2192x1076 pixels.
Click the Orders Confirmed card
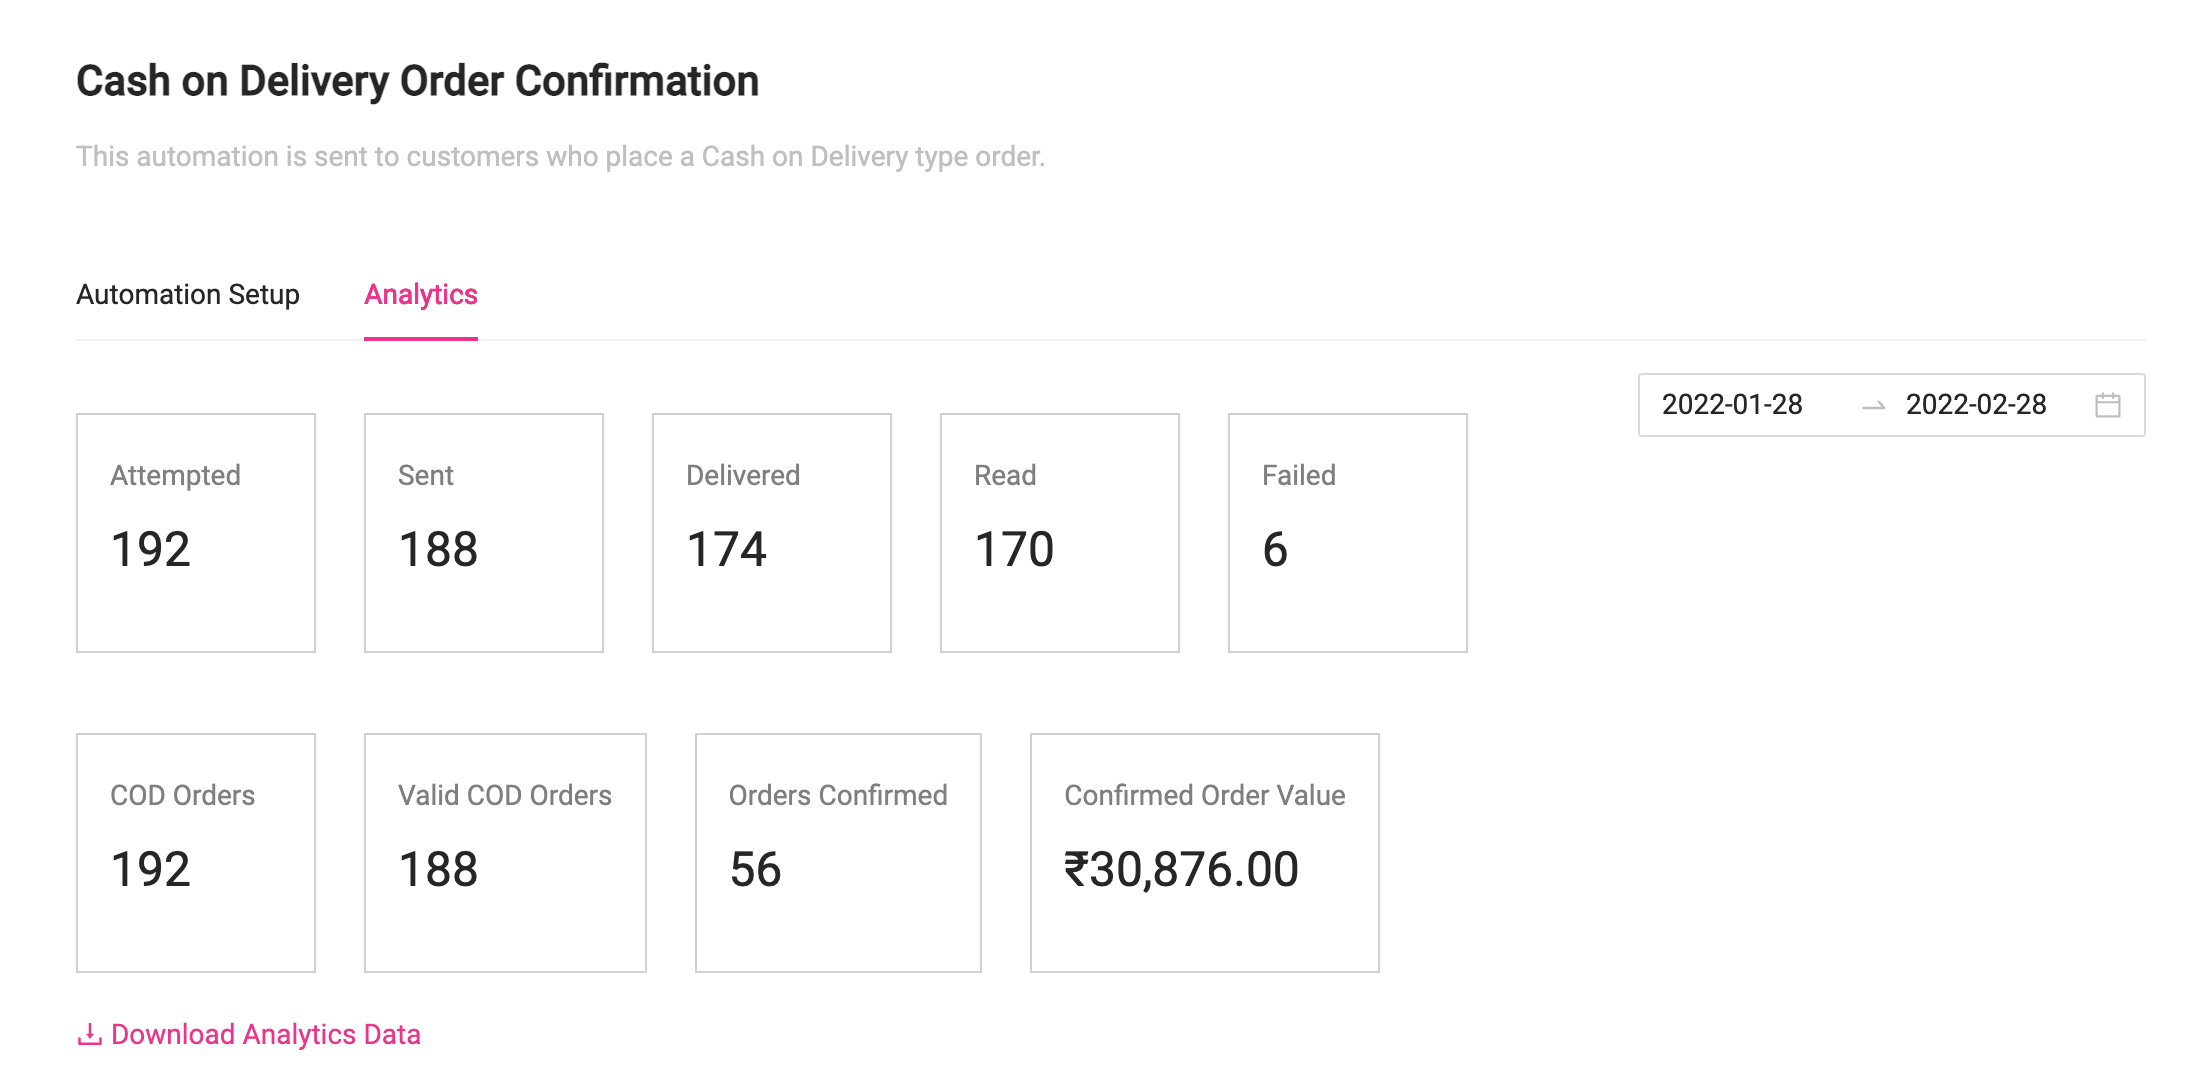[838, 853]
